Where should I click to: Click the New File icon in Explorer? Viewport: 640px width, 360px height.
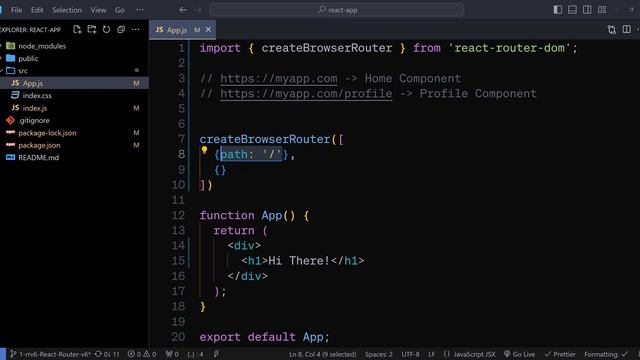(x=77, y=29)
